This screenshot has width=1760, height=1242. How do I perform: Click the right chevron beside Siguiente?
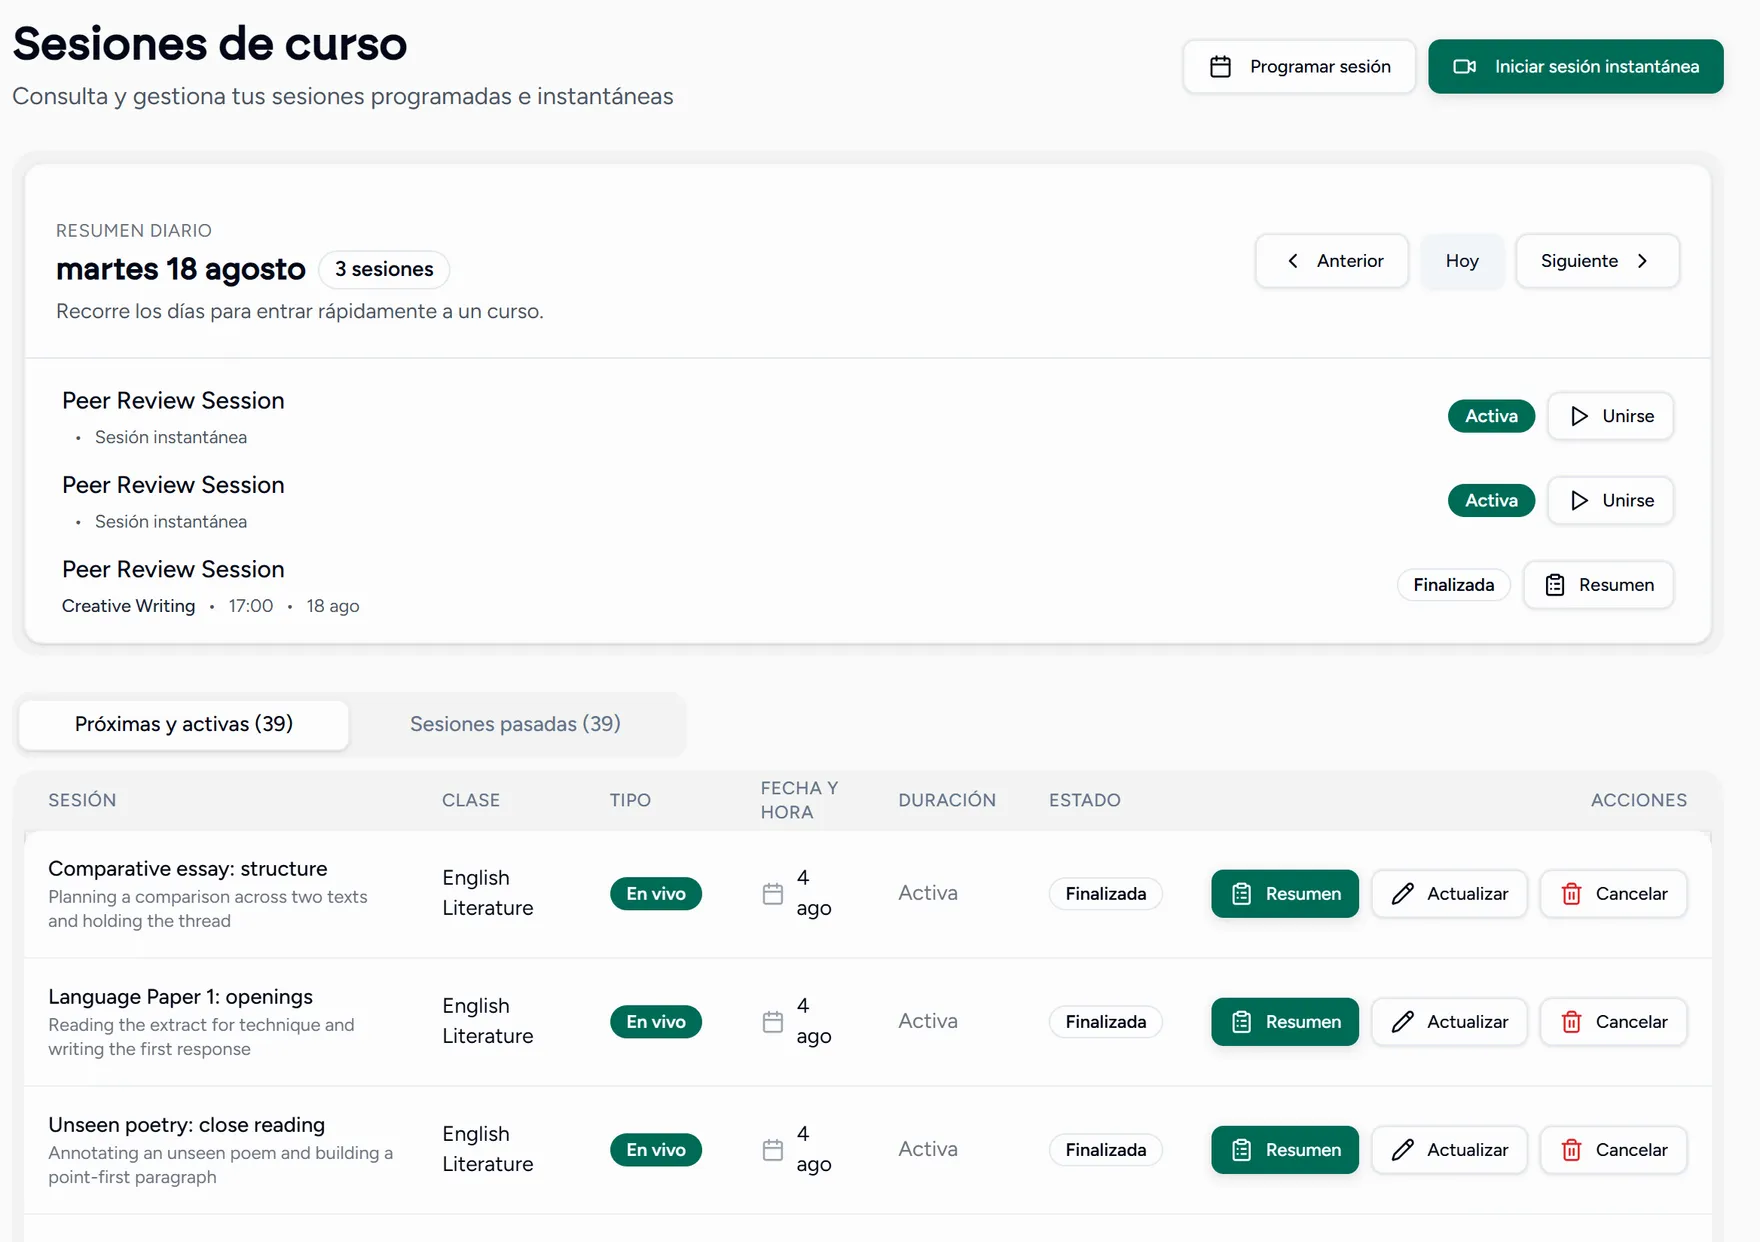[1642, 261]
